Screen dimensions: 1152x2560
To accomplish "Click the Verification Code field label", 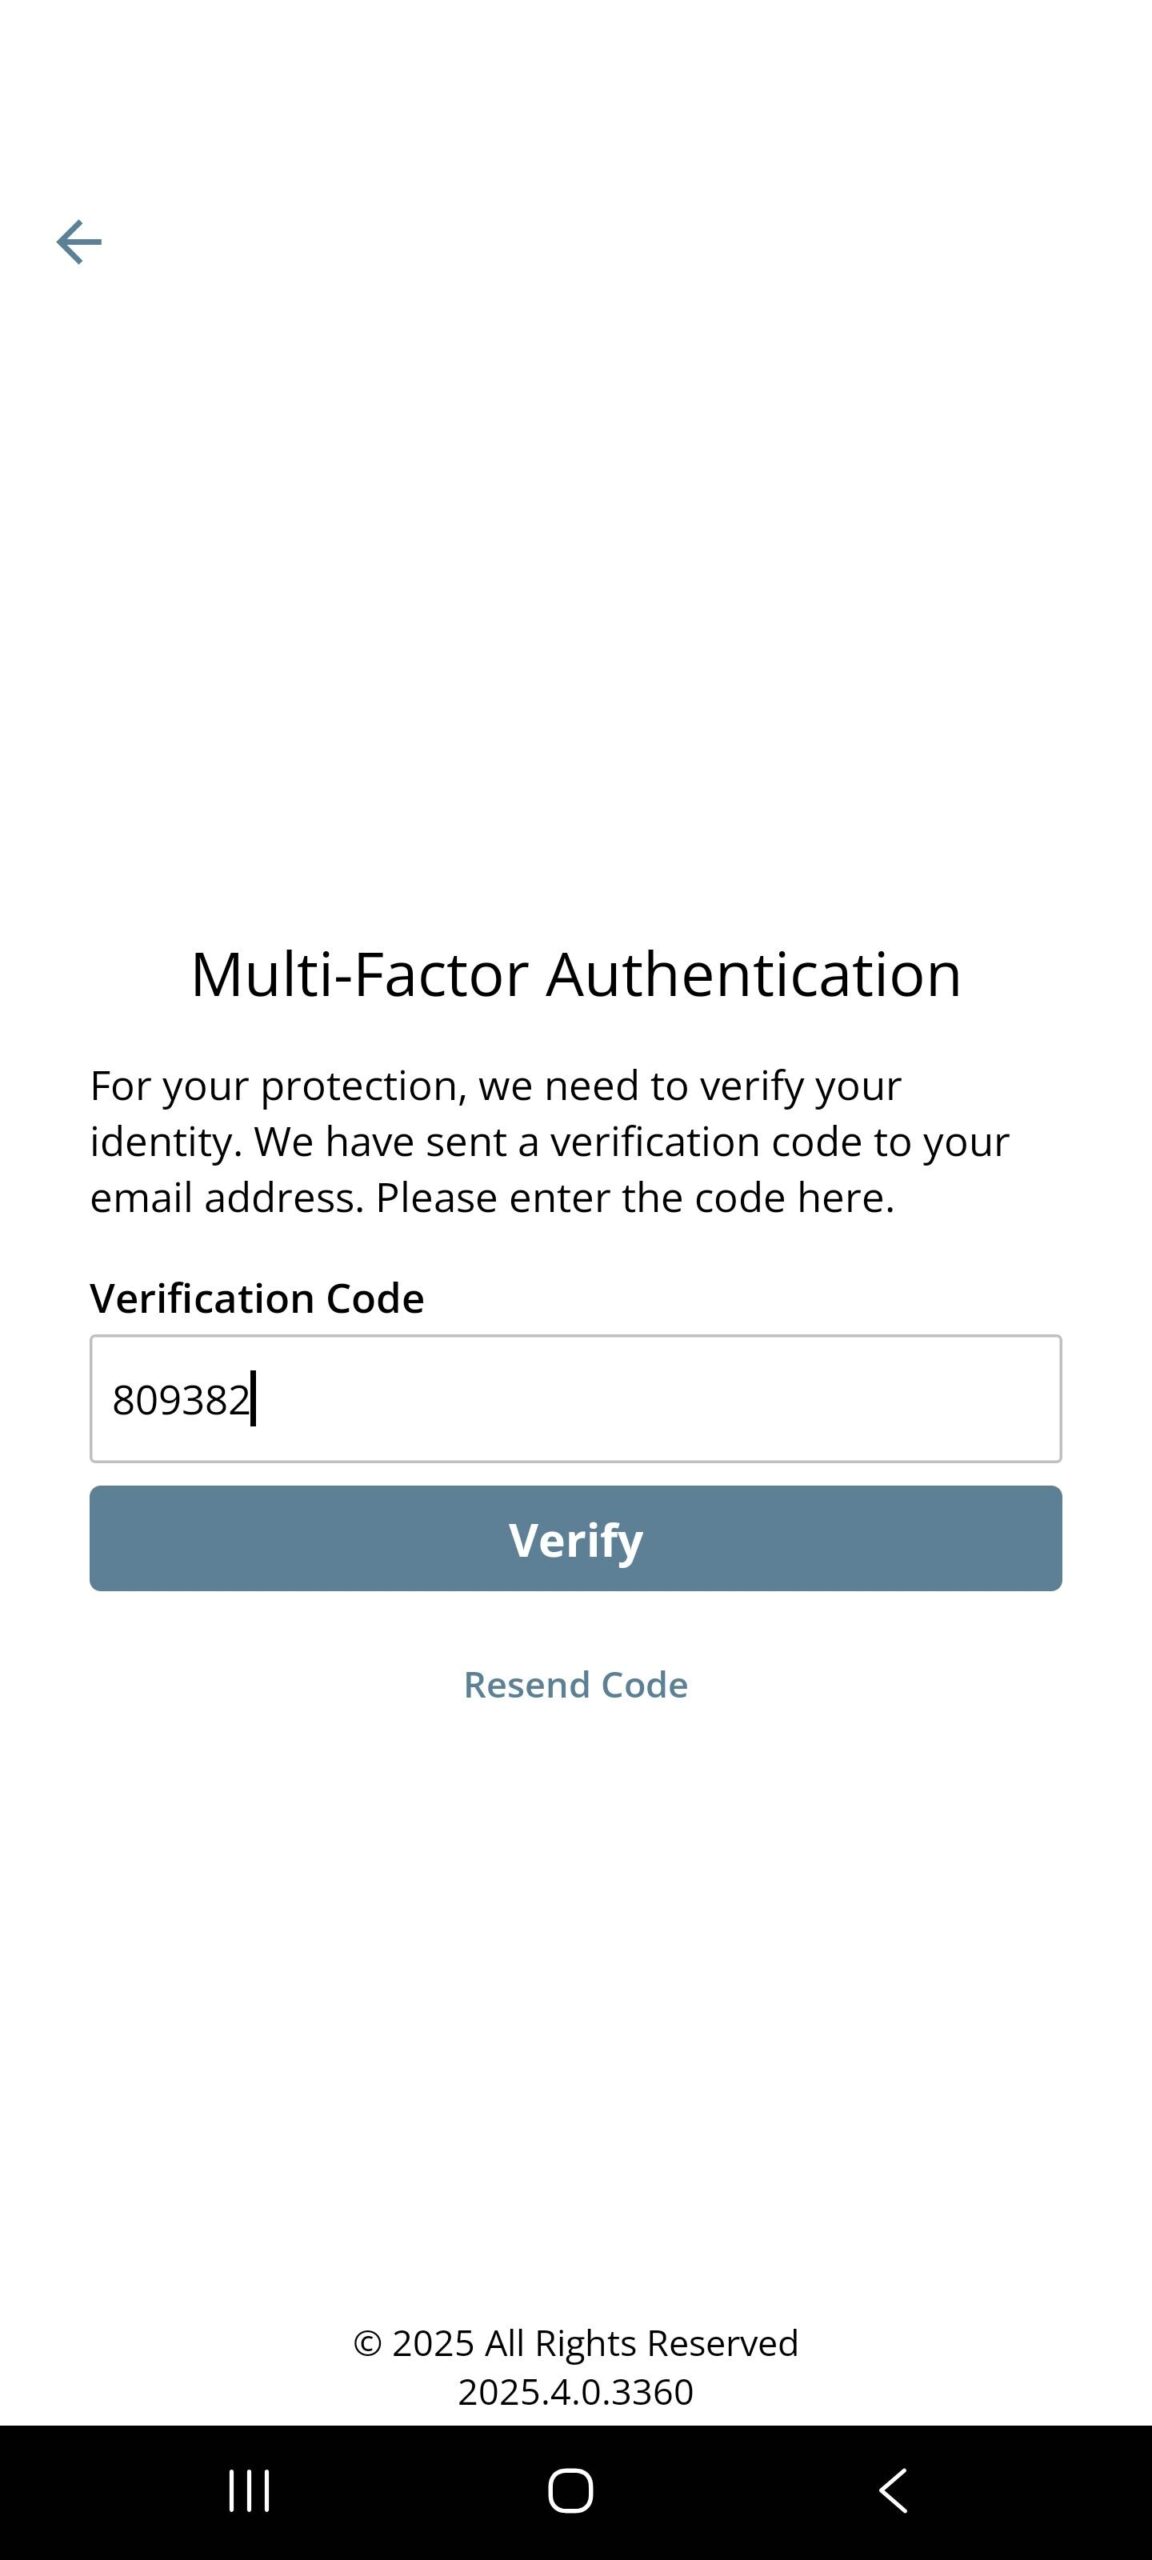I will 257,1298.
